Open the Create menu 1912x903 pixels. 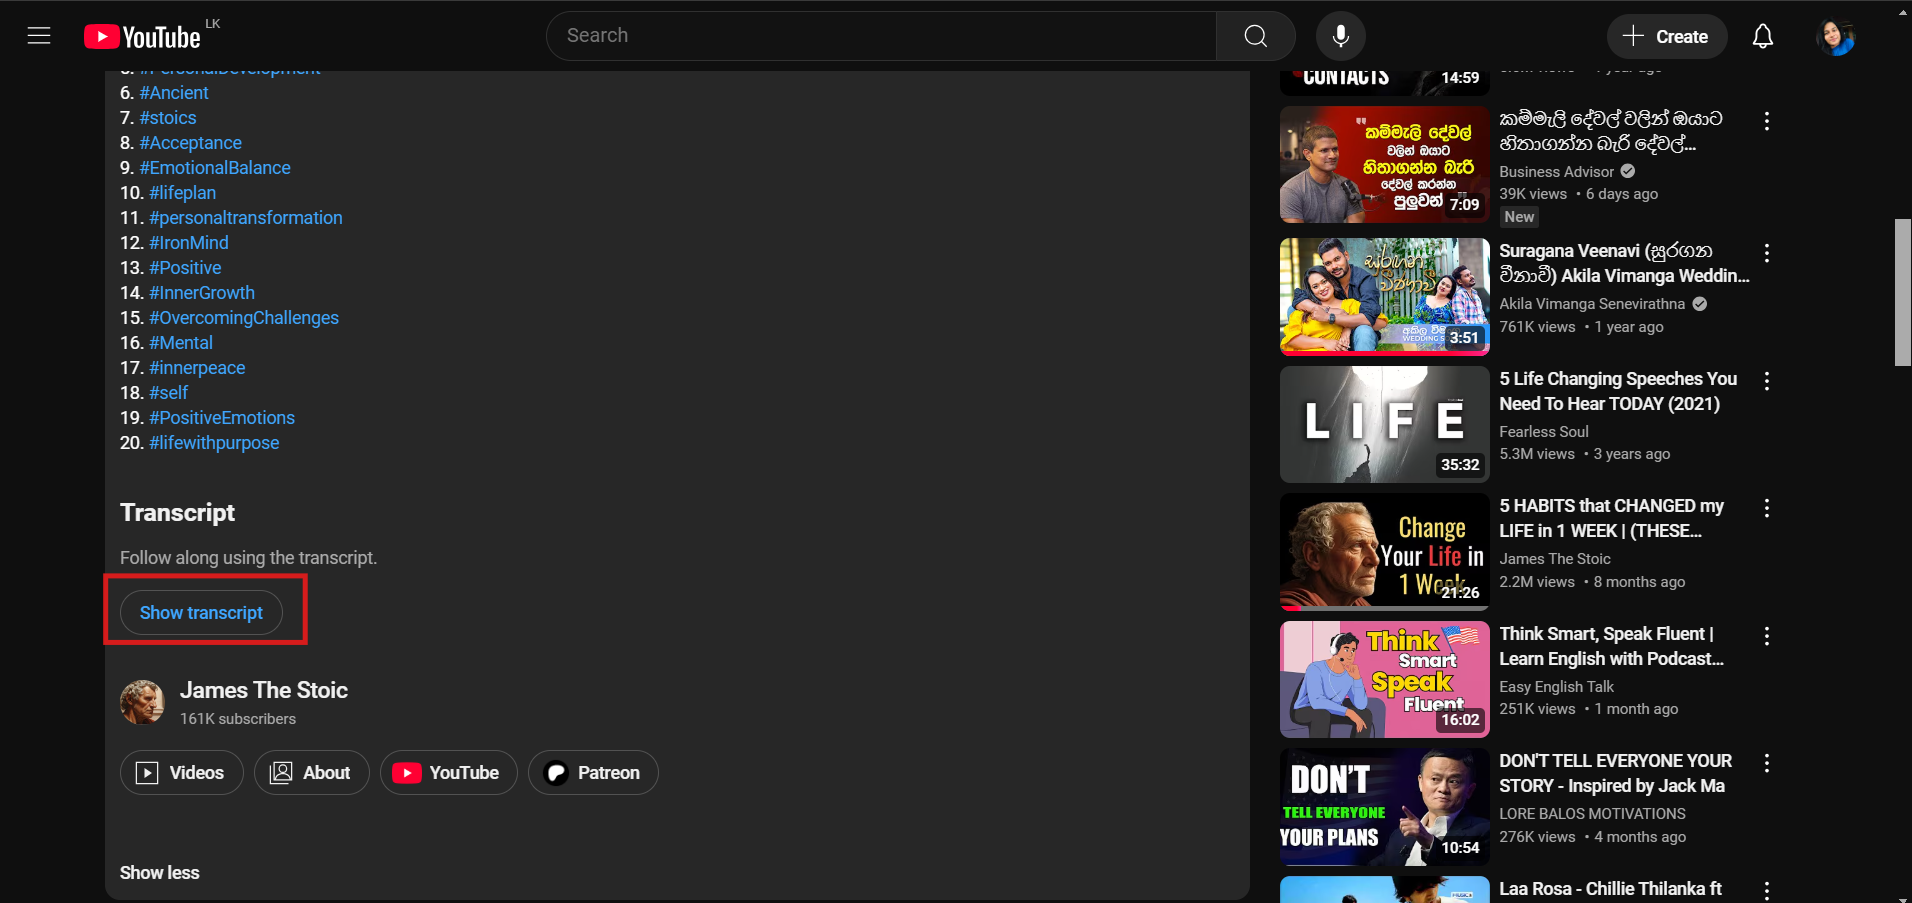[x=1666, y=36]
